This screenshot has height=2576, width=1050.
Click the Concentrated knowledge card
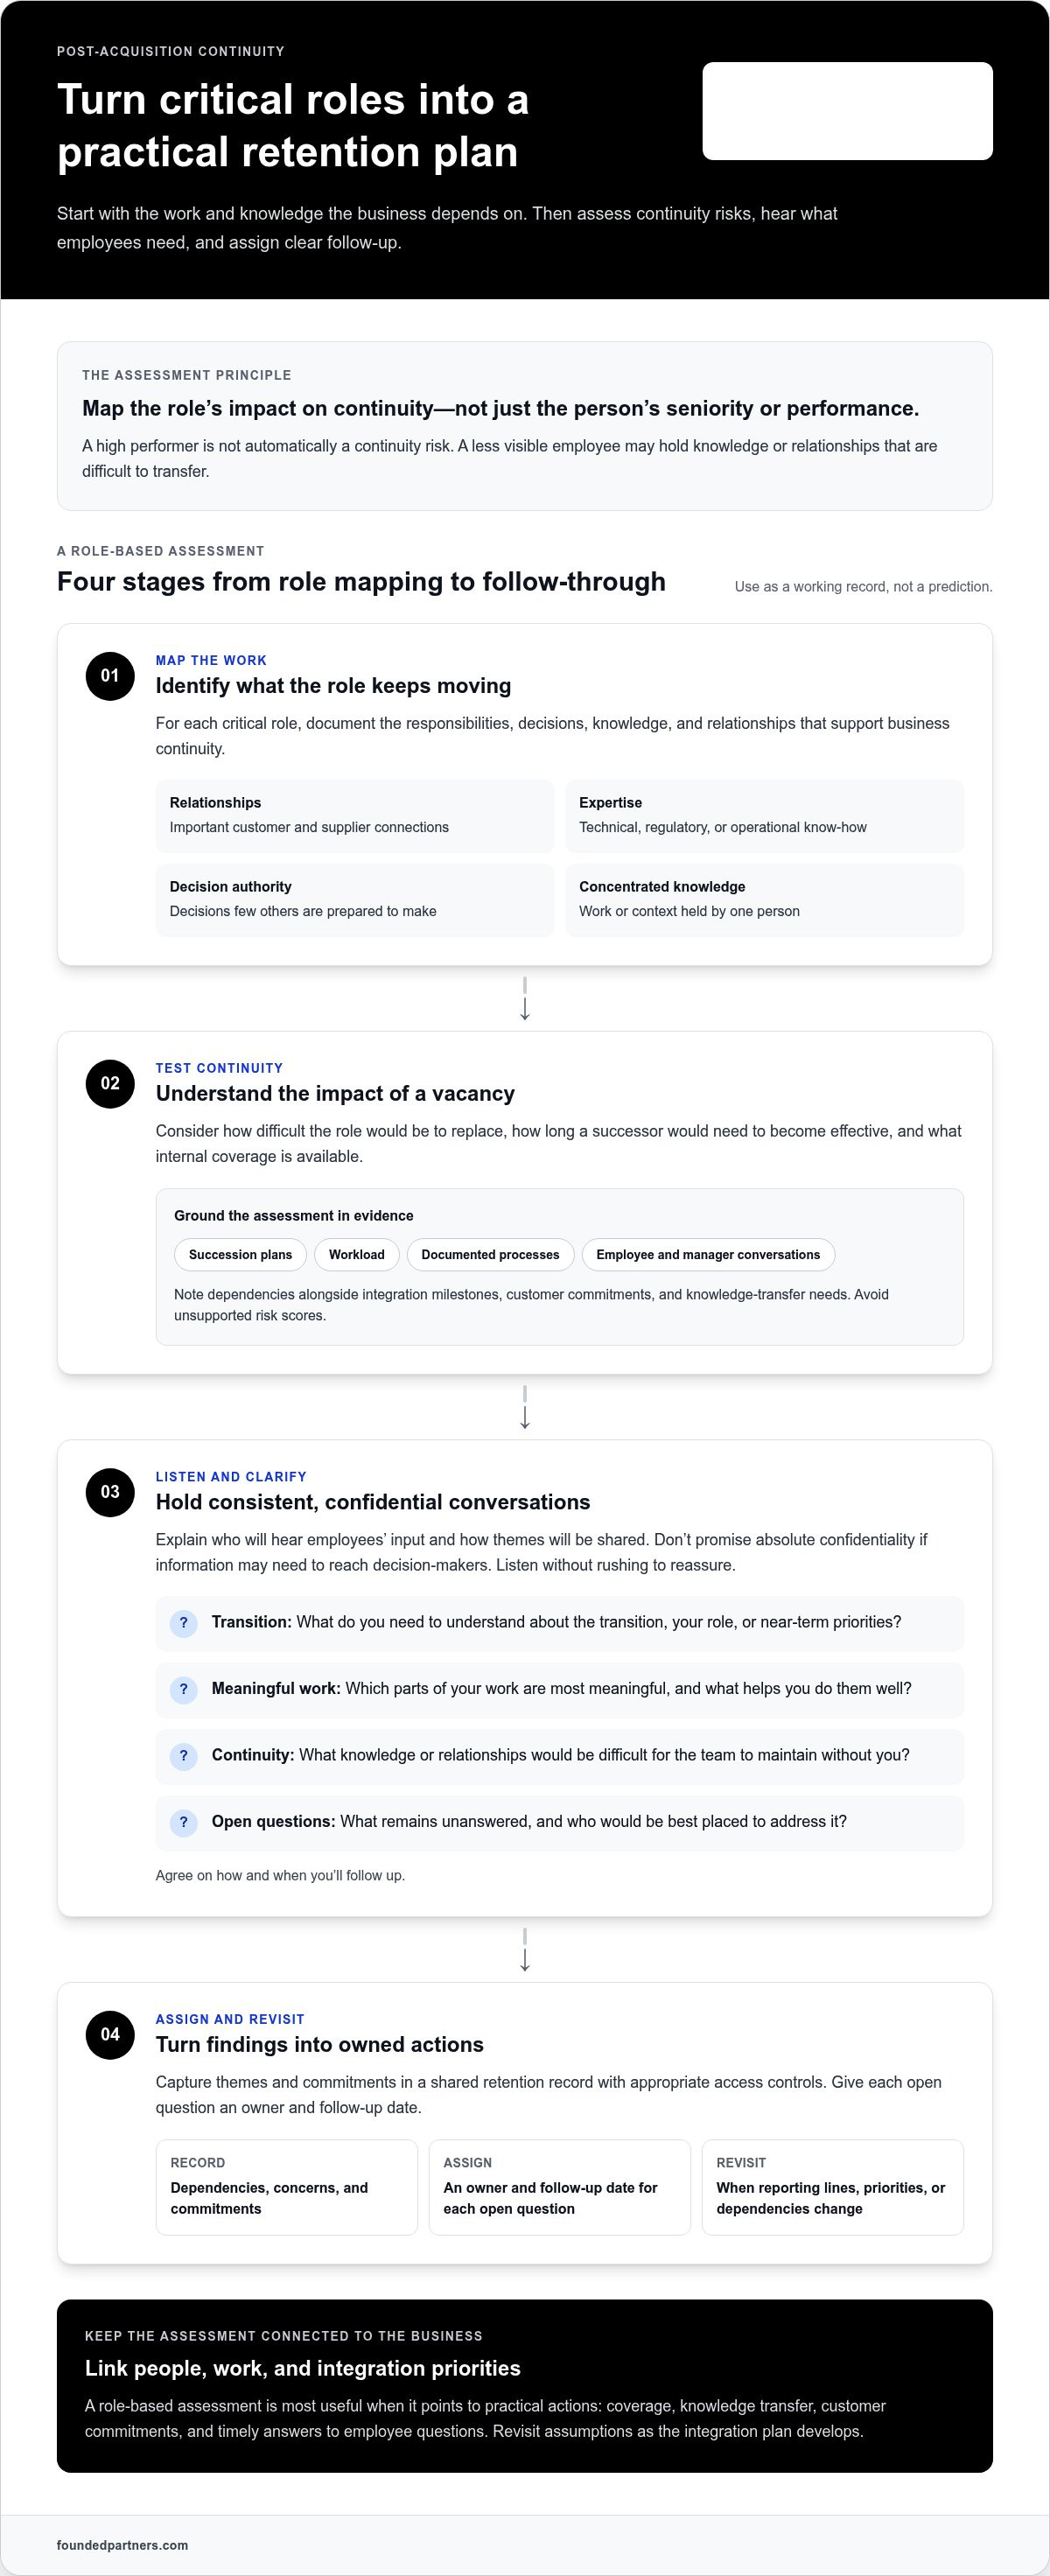(x=764, y=900)
